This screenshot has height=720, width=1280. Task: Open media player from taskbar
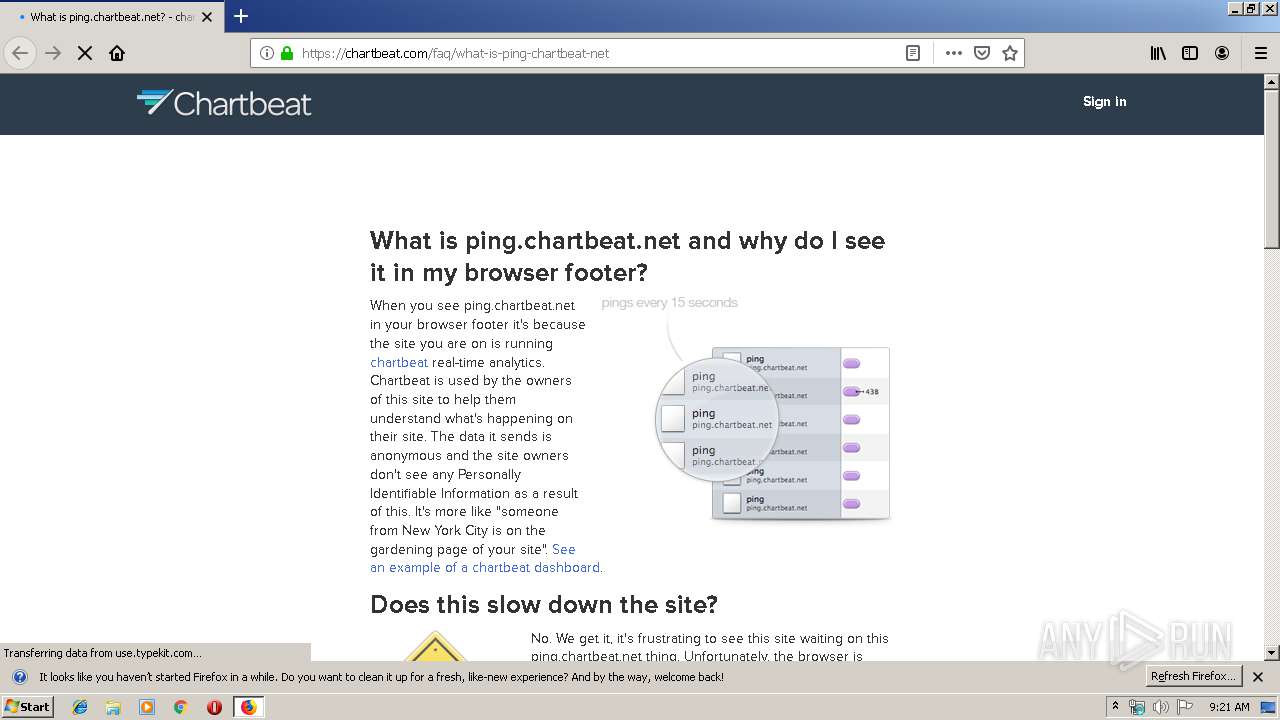click(x=147, y=707)
